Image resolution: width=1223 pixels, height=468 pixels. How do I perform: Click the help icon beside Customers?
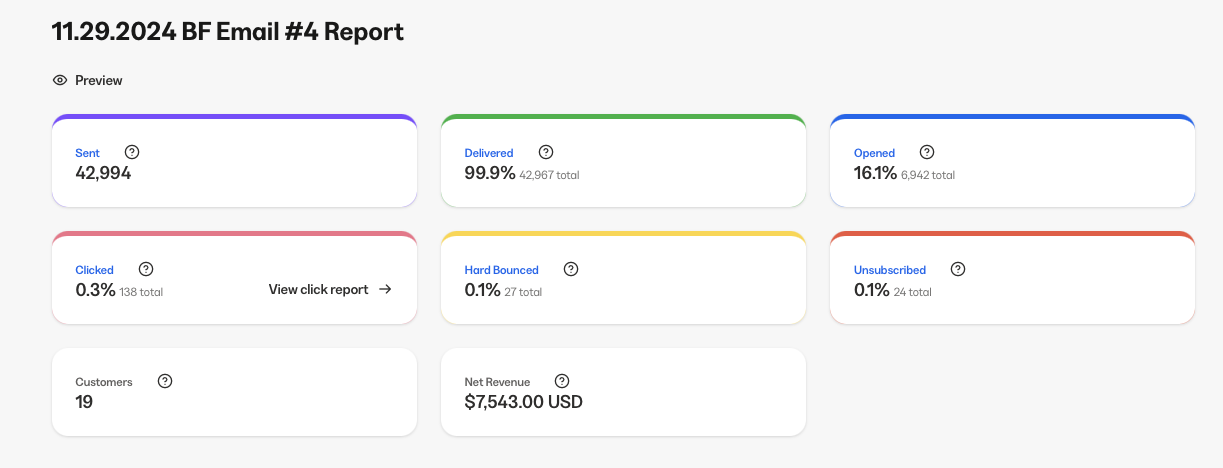pos(165,381)
